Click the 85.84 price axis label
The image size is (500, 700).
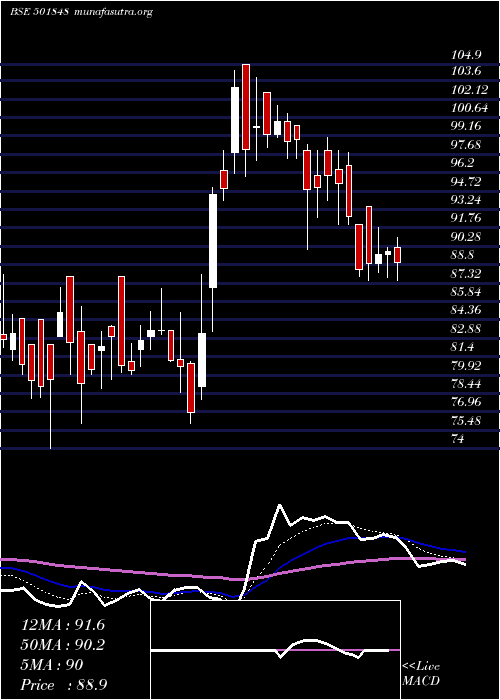pos(466,292)
